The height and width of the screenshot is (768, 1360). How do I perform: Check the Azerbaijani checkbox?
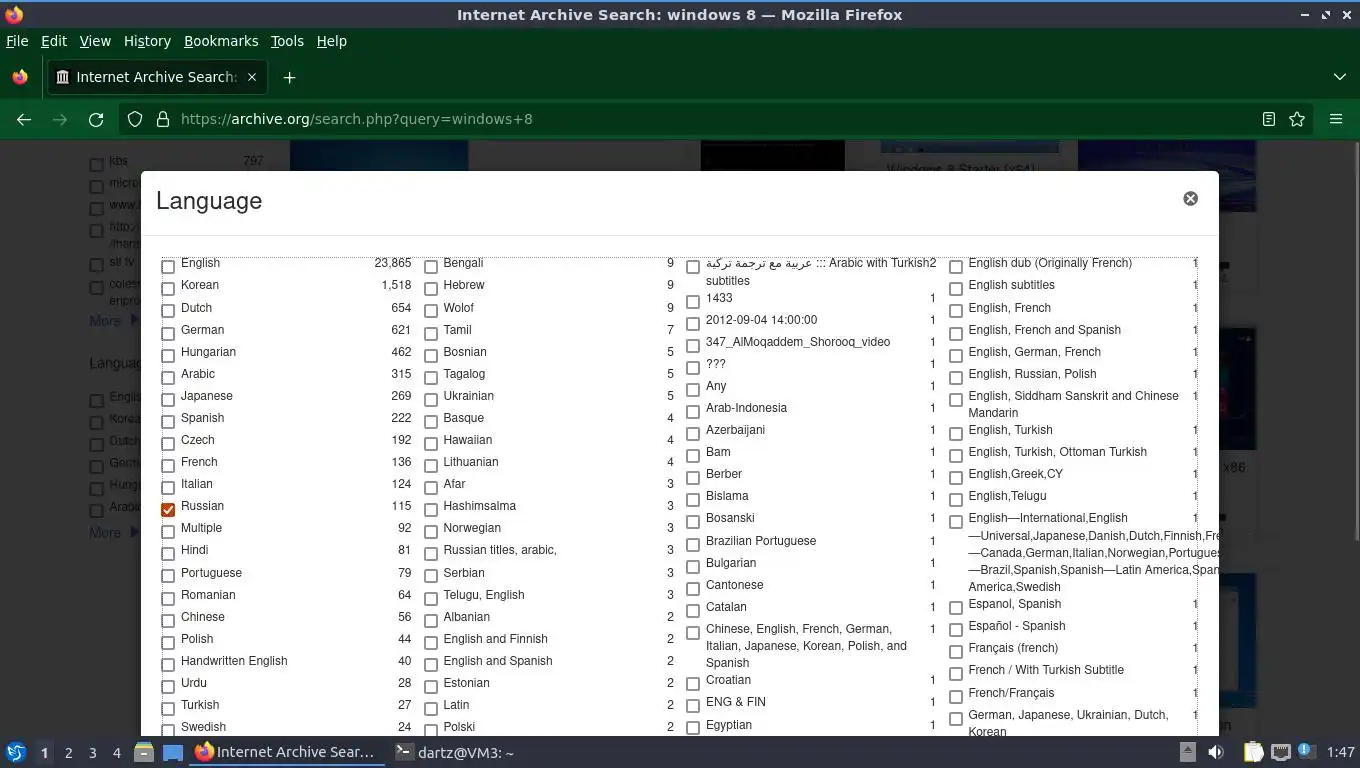(x=693, y=434)
